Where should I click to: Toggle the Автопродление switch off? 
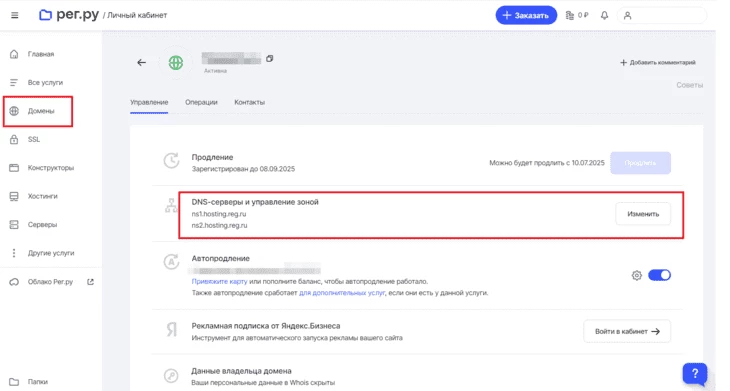[x=659, y=275]
